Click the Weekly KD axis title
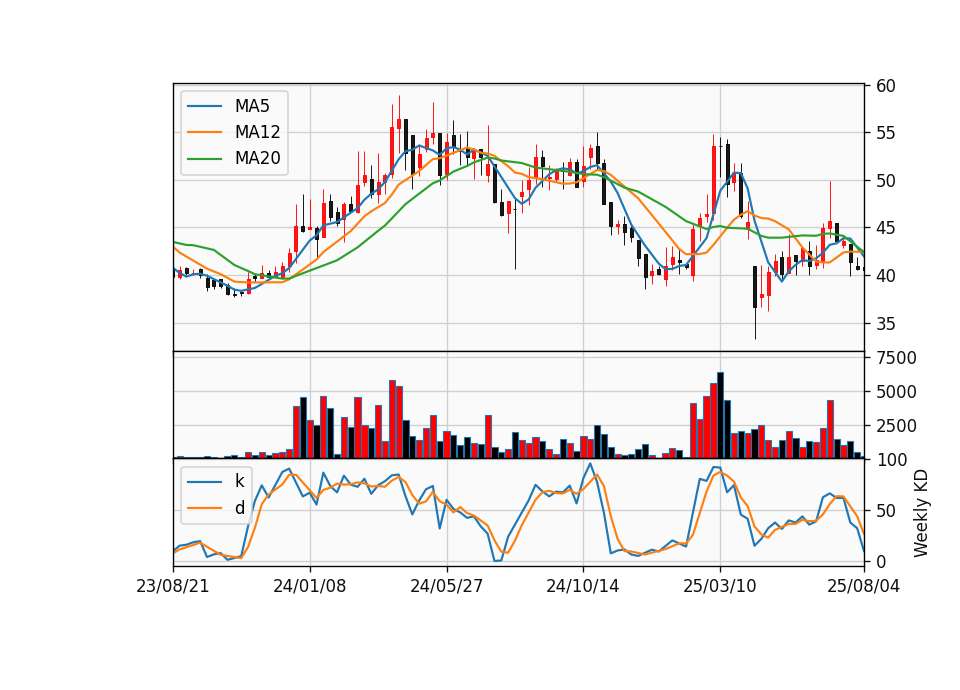The height and width of the screenshot is (690, 960). pos(921,514)
